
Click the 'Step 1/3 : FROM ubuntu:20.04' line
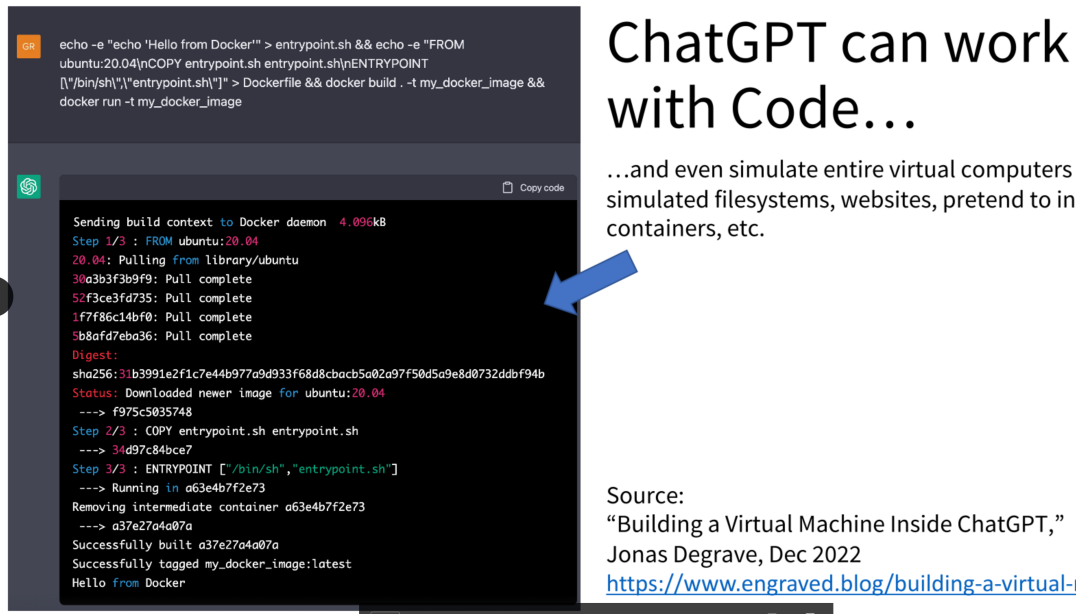165,241
